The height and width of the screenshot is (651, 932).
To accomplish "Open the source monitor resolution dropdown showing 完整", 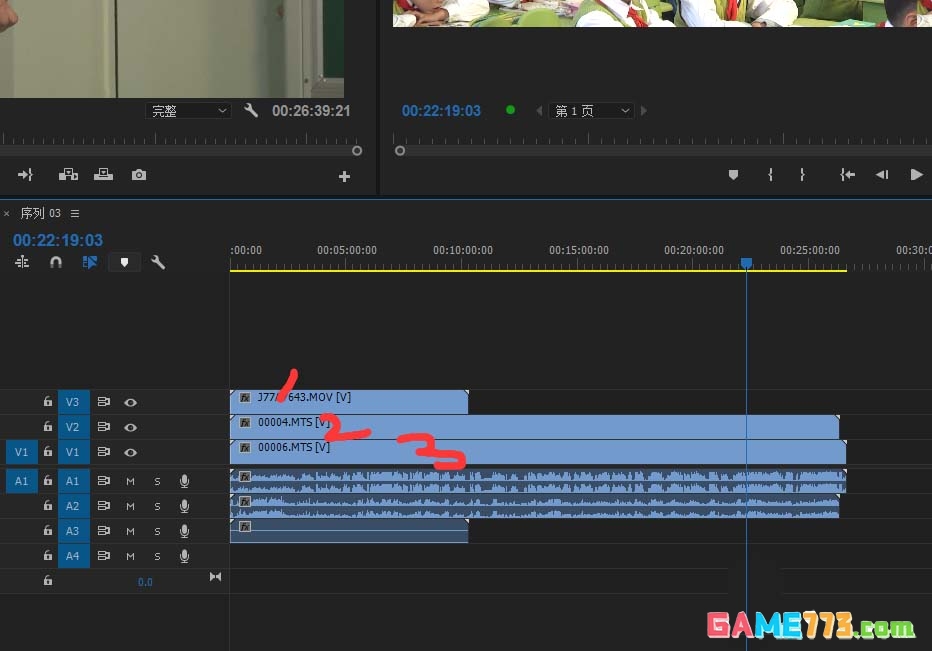I will (188, 111).
